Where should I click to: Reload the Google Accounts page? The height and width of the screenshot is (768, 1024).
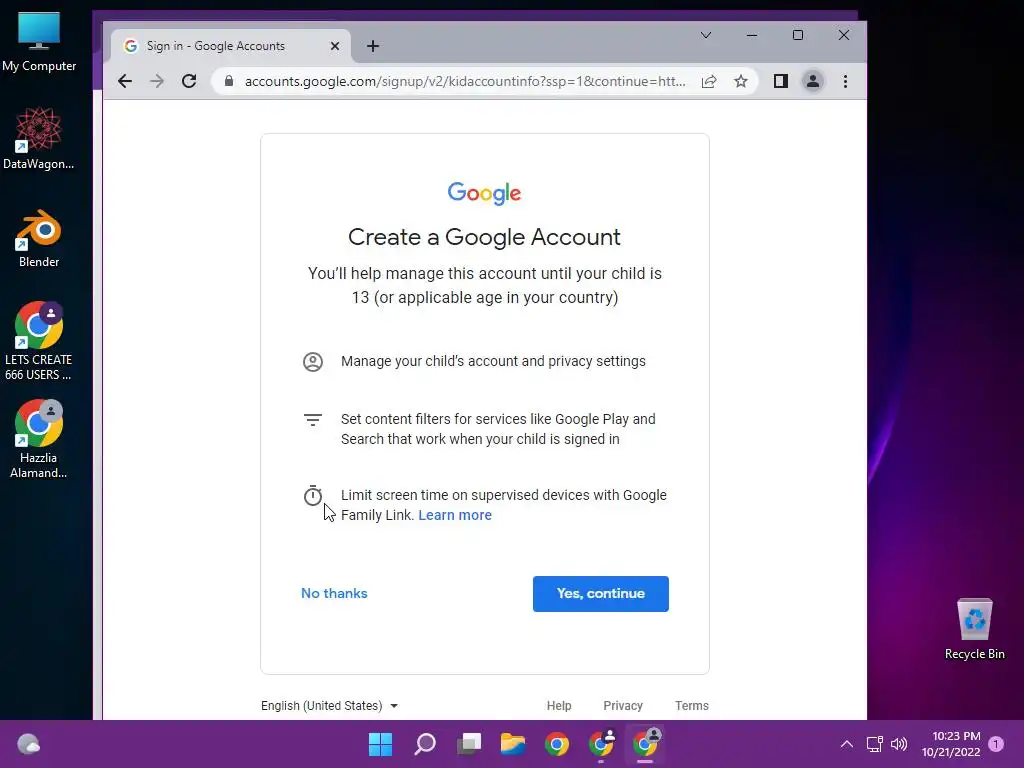coord(189,81)
